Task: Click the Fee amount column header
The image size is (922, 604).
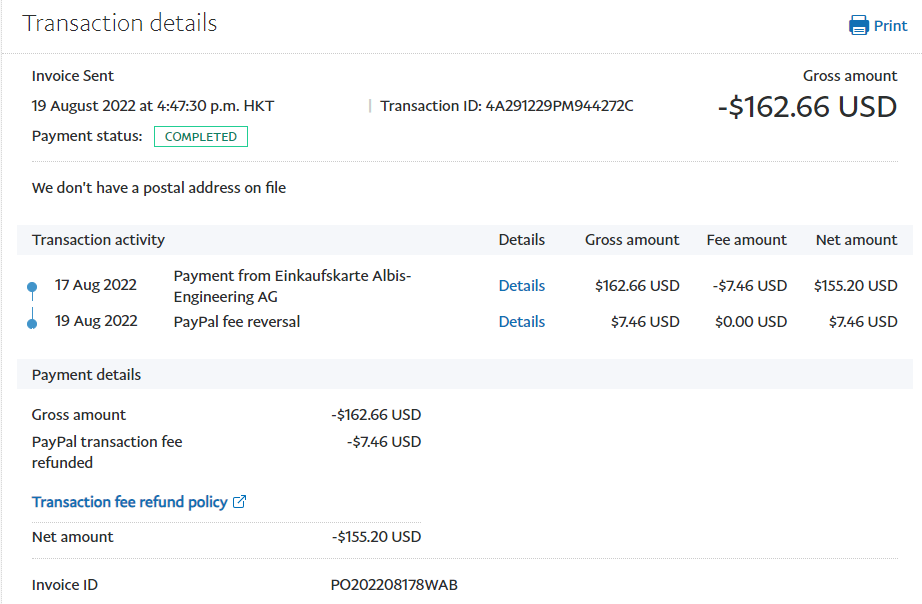Action: tap(746, 240)
